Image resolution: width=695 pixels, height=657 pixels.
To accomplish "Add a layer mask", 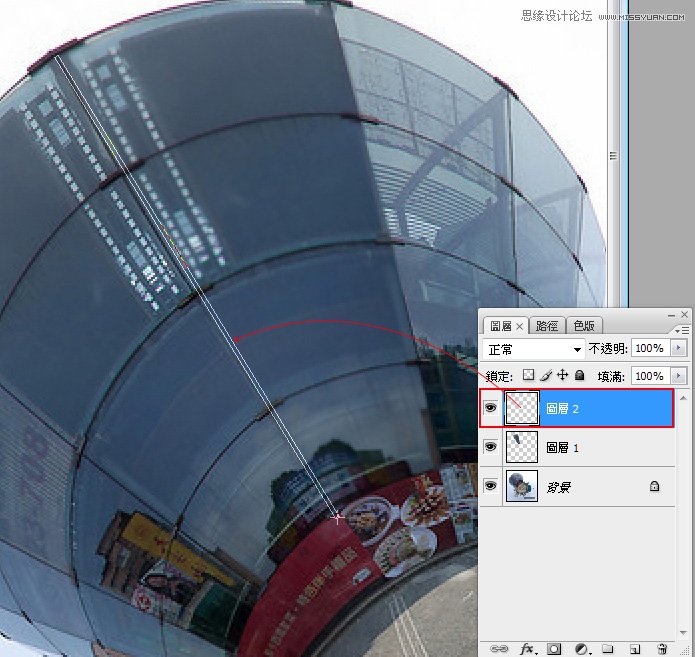I will point(555,649).
